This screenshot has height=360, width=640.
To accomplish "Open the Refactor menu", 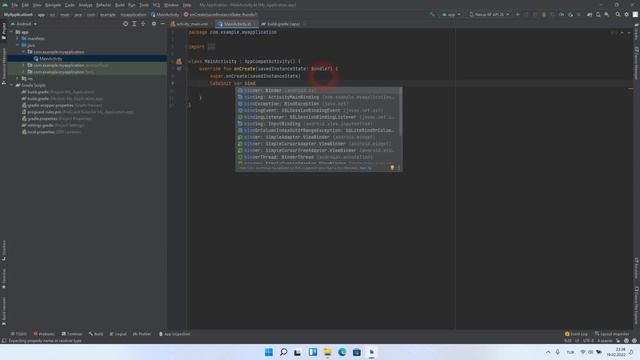I will point(103,5).
